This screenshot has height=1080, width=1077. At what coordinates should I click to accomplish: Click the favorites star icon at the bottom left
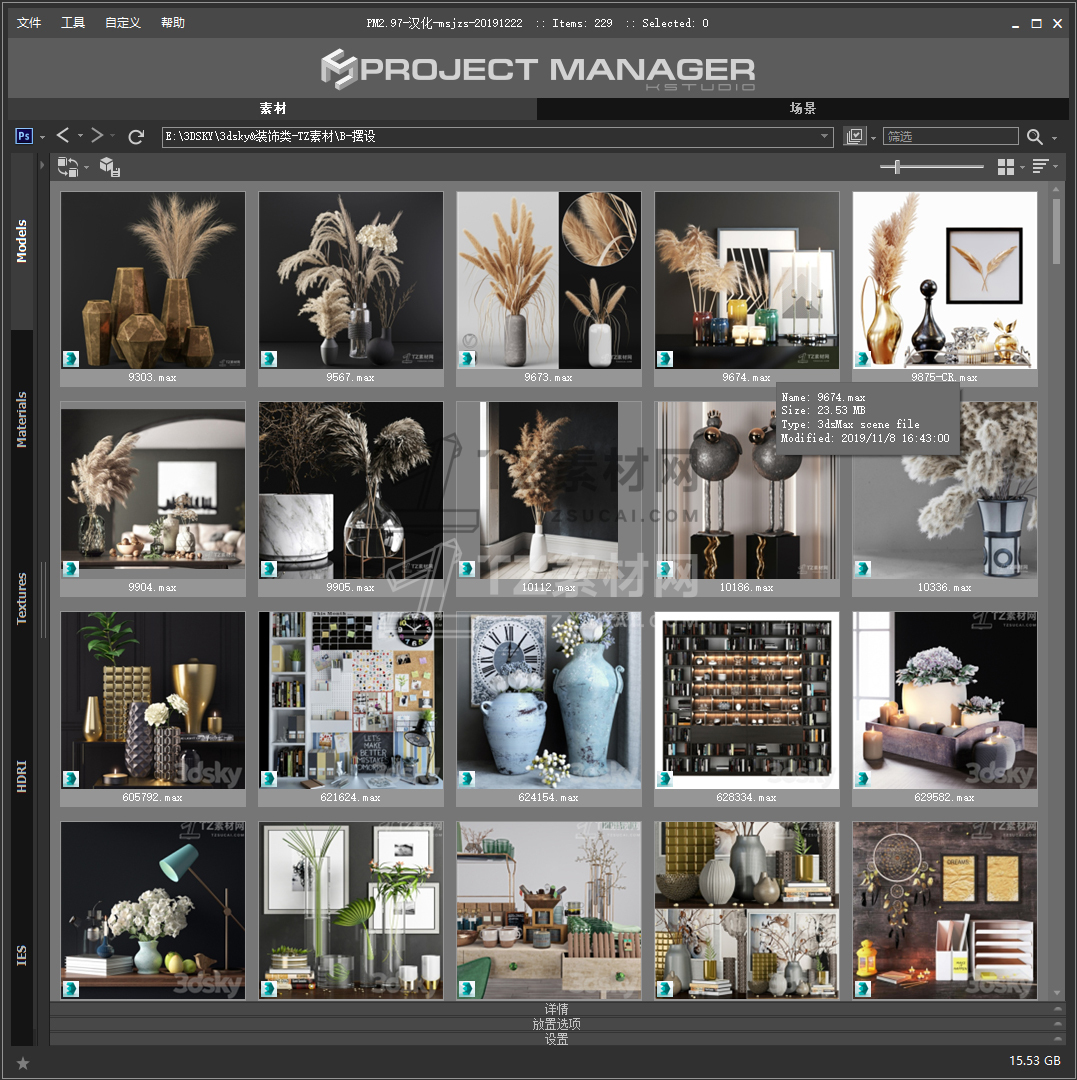[x=23, y=1062]
